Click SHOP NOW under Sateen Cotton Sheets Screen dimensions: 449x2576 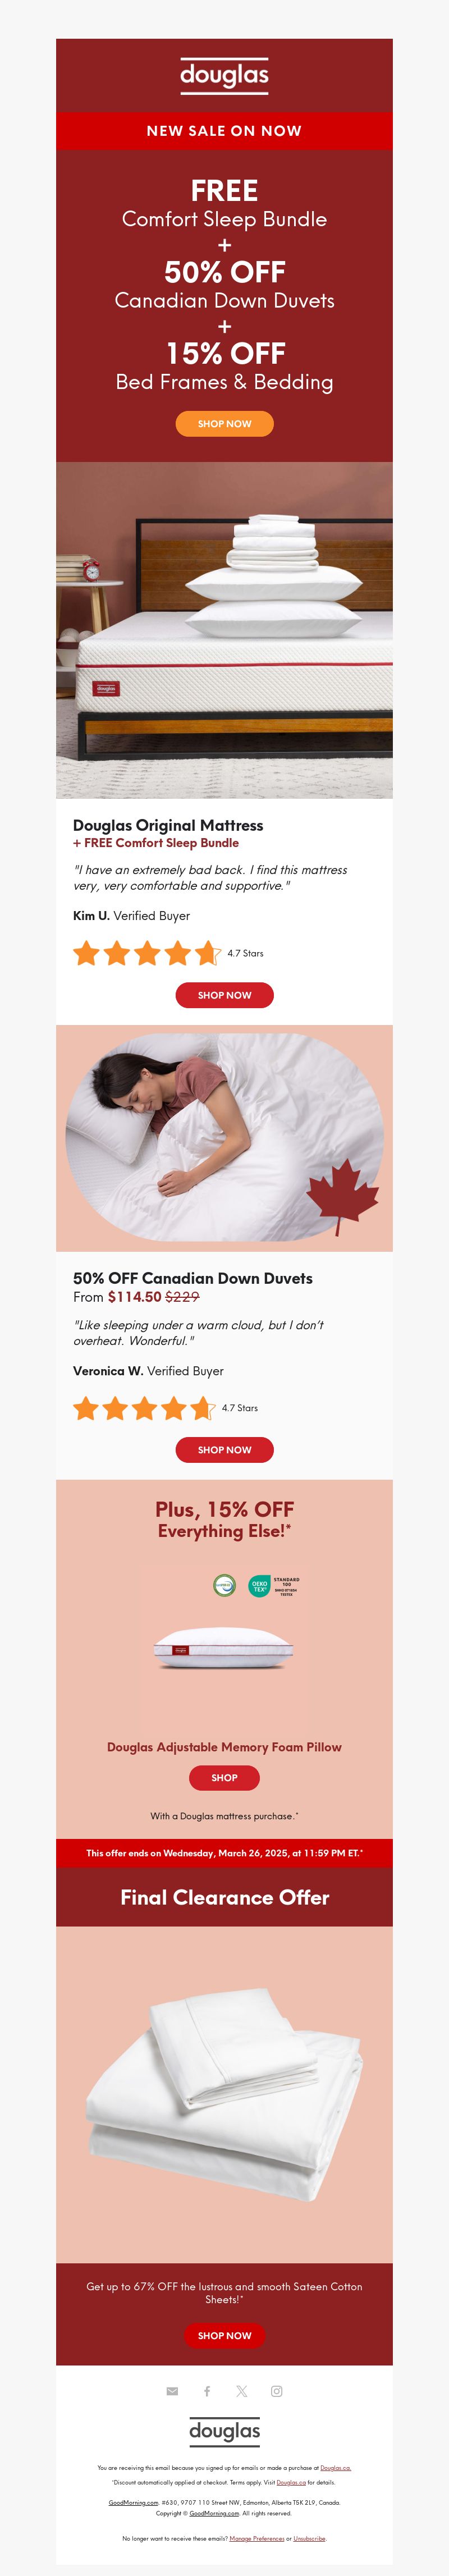(x=224, y=2336)
